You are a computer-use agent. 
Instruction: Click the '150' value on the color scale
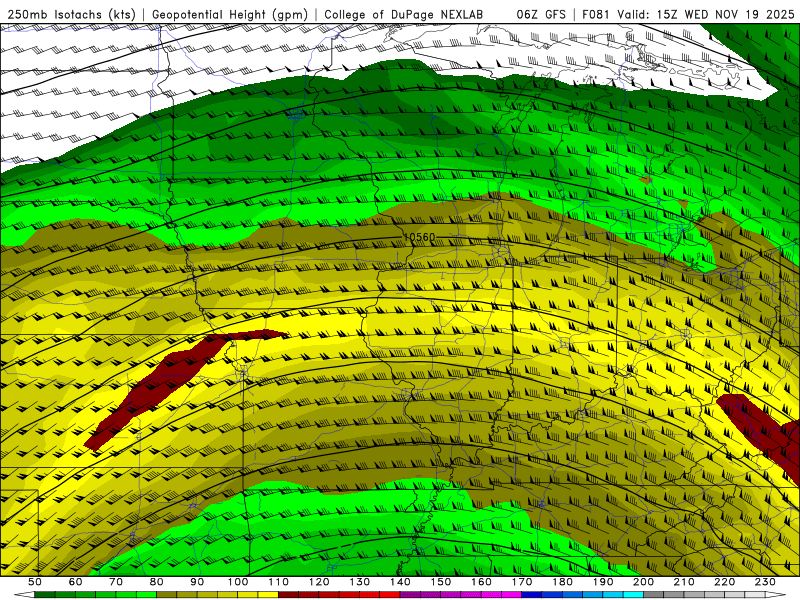pos(441,582)
